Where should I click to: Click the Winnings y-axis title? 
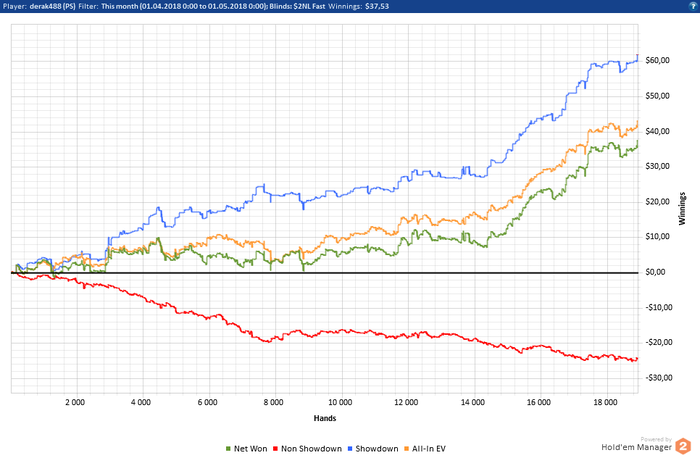[x=682, y=208]
